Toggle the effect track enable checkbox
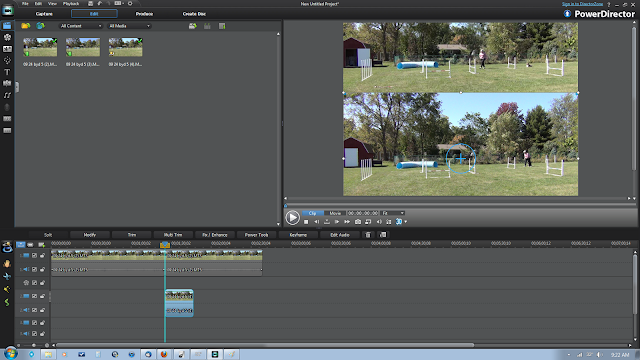Image resolution: width=640 pixels, height=360 pixels. [x=34, y=282]
